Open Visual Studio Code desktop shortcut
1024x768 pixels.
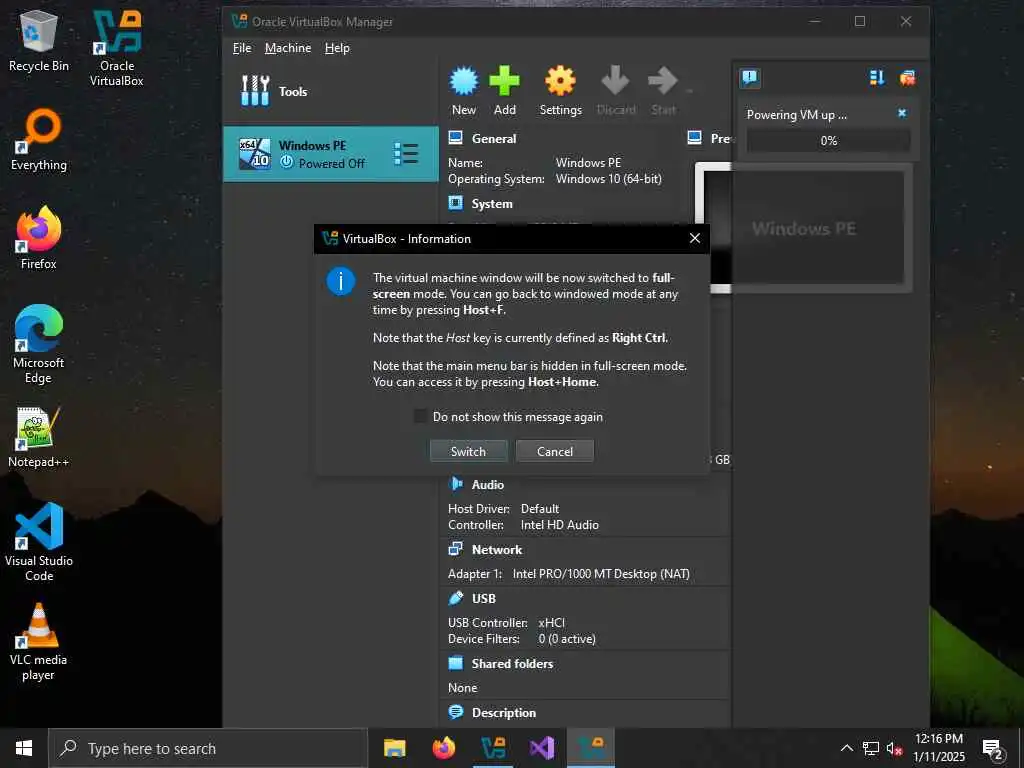coord(39,541)
